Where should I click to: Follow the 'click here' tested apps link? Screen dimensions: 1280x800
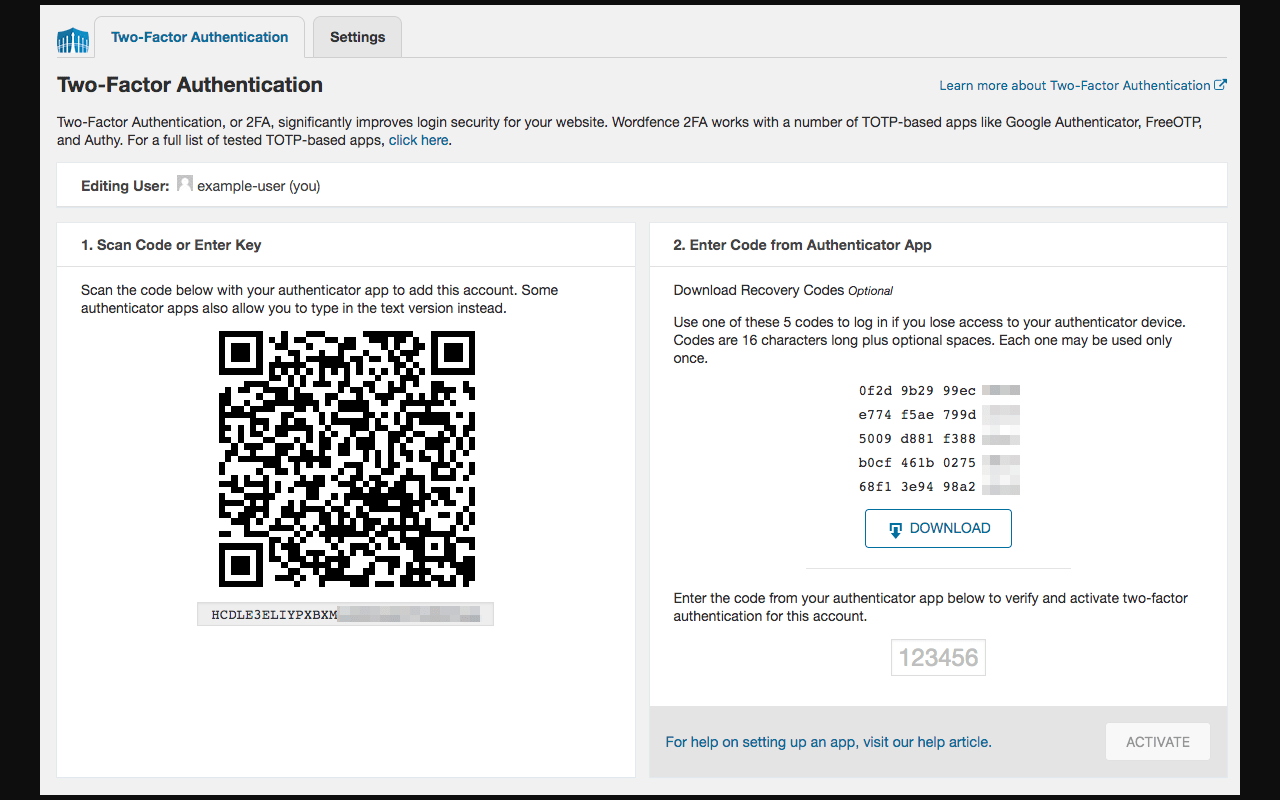tap(418, 141)
